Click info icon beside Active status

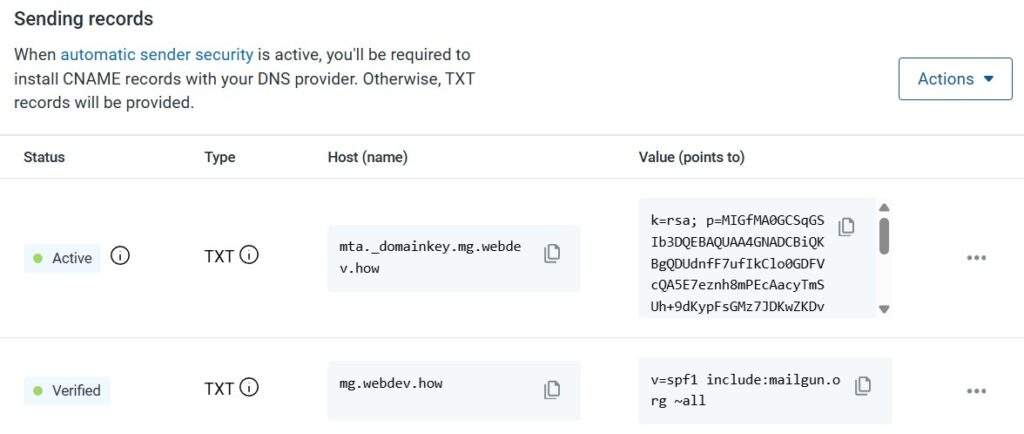(120, 257)
